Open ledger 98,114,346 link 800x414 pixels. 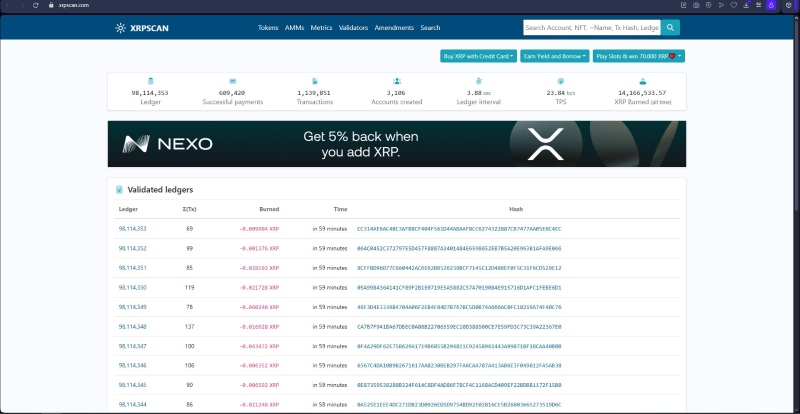click(x=133, y=366)
